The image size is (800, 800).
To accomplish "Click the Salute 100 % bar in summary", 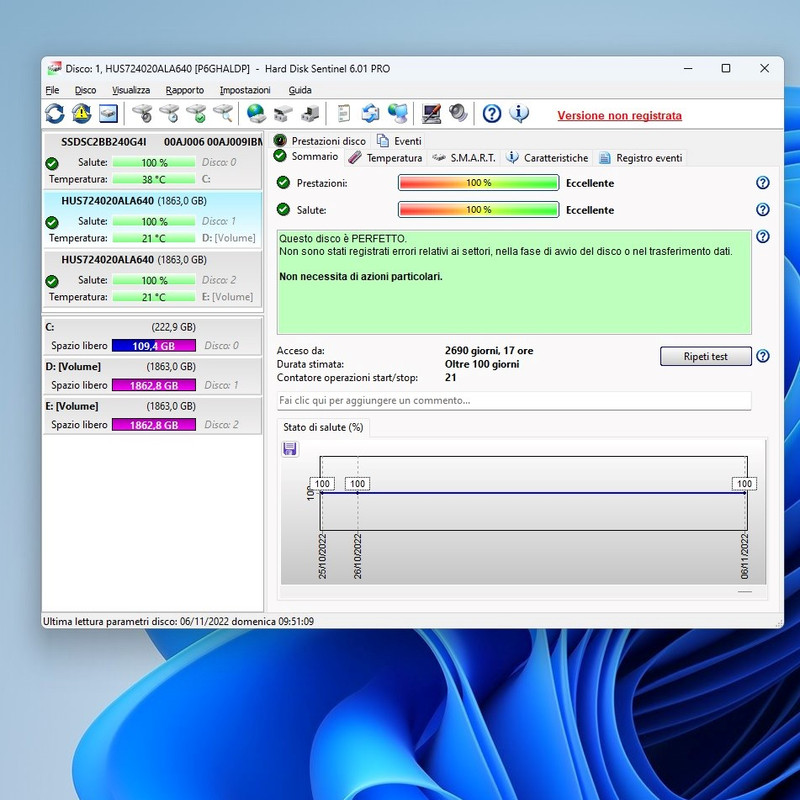I will point(478,210).
